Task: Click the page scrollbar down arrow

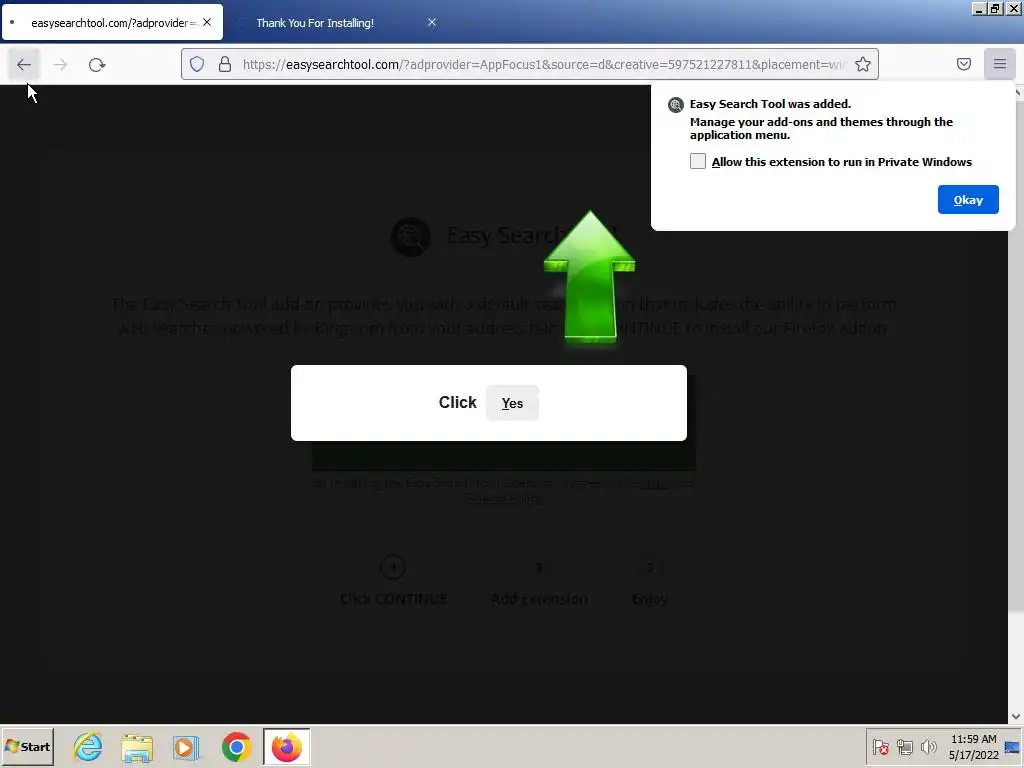Action: [x=1016, y=716]
